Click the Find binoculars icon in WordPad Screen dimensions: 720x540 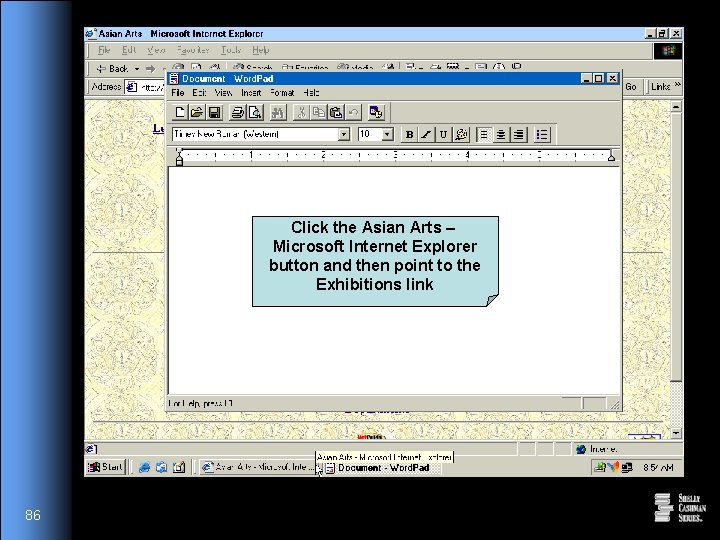click(278, 112)
